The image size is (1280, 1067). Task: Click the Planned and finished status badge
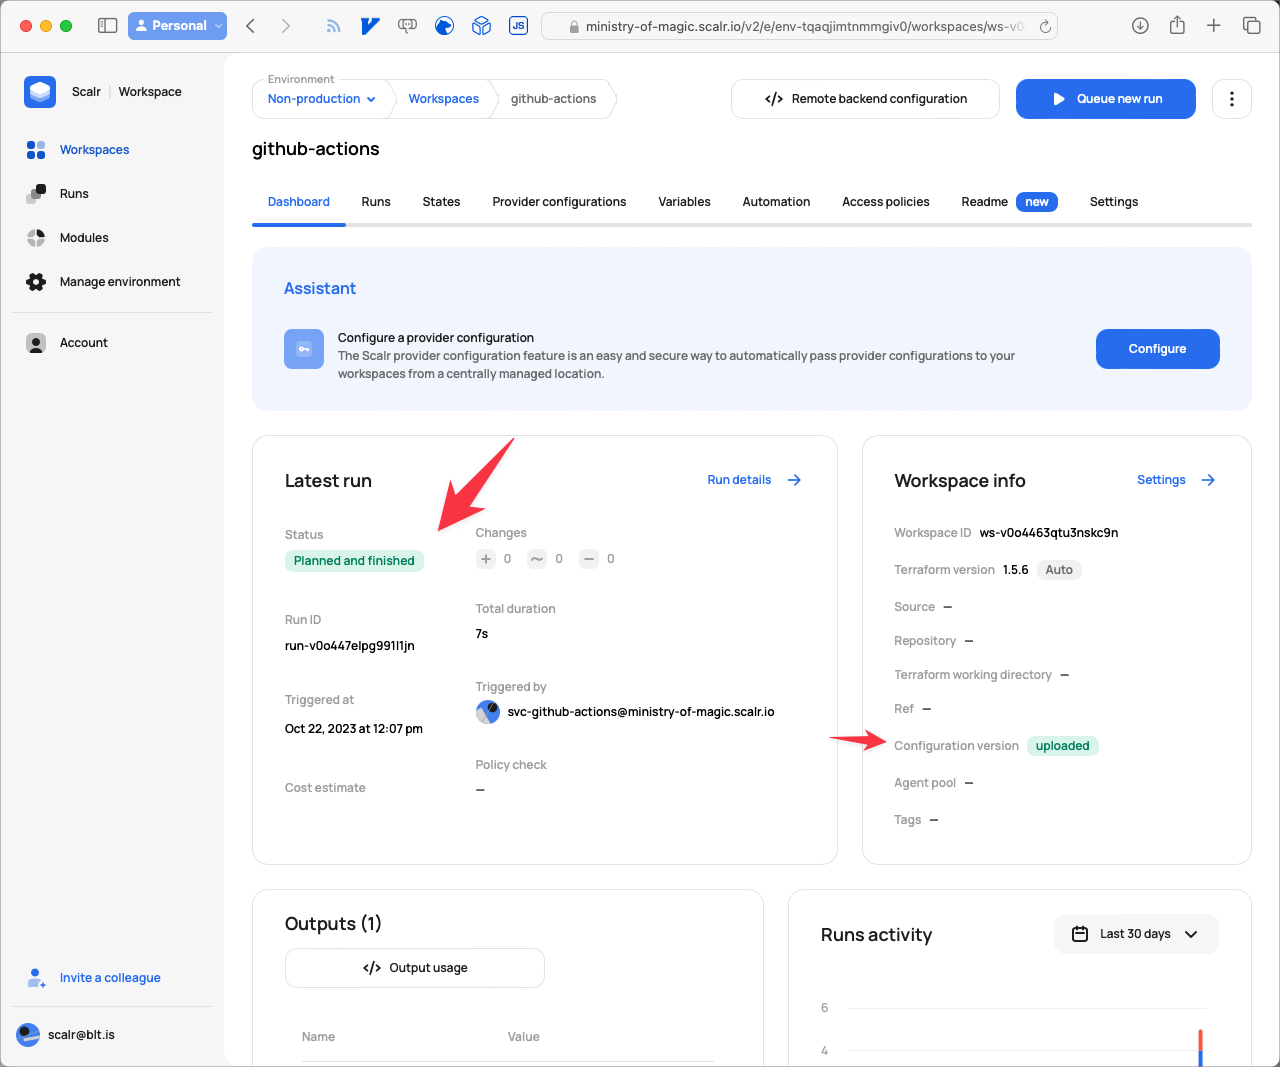click(x=354, y=561)
